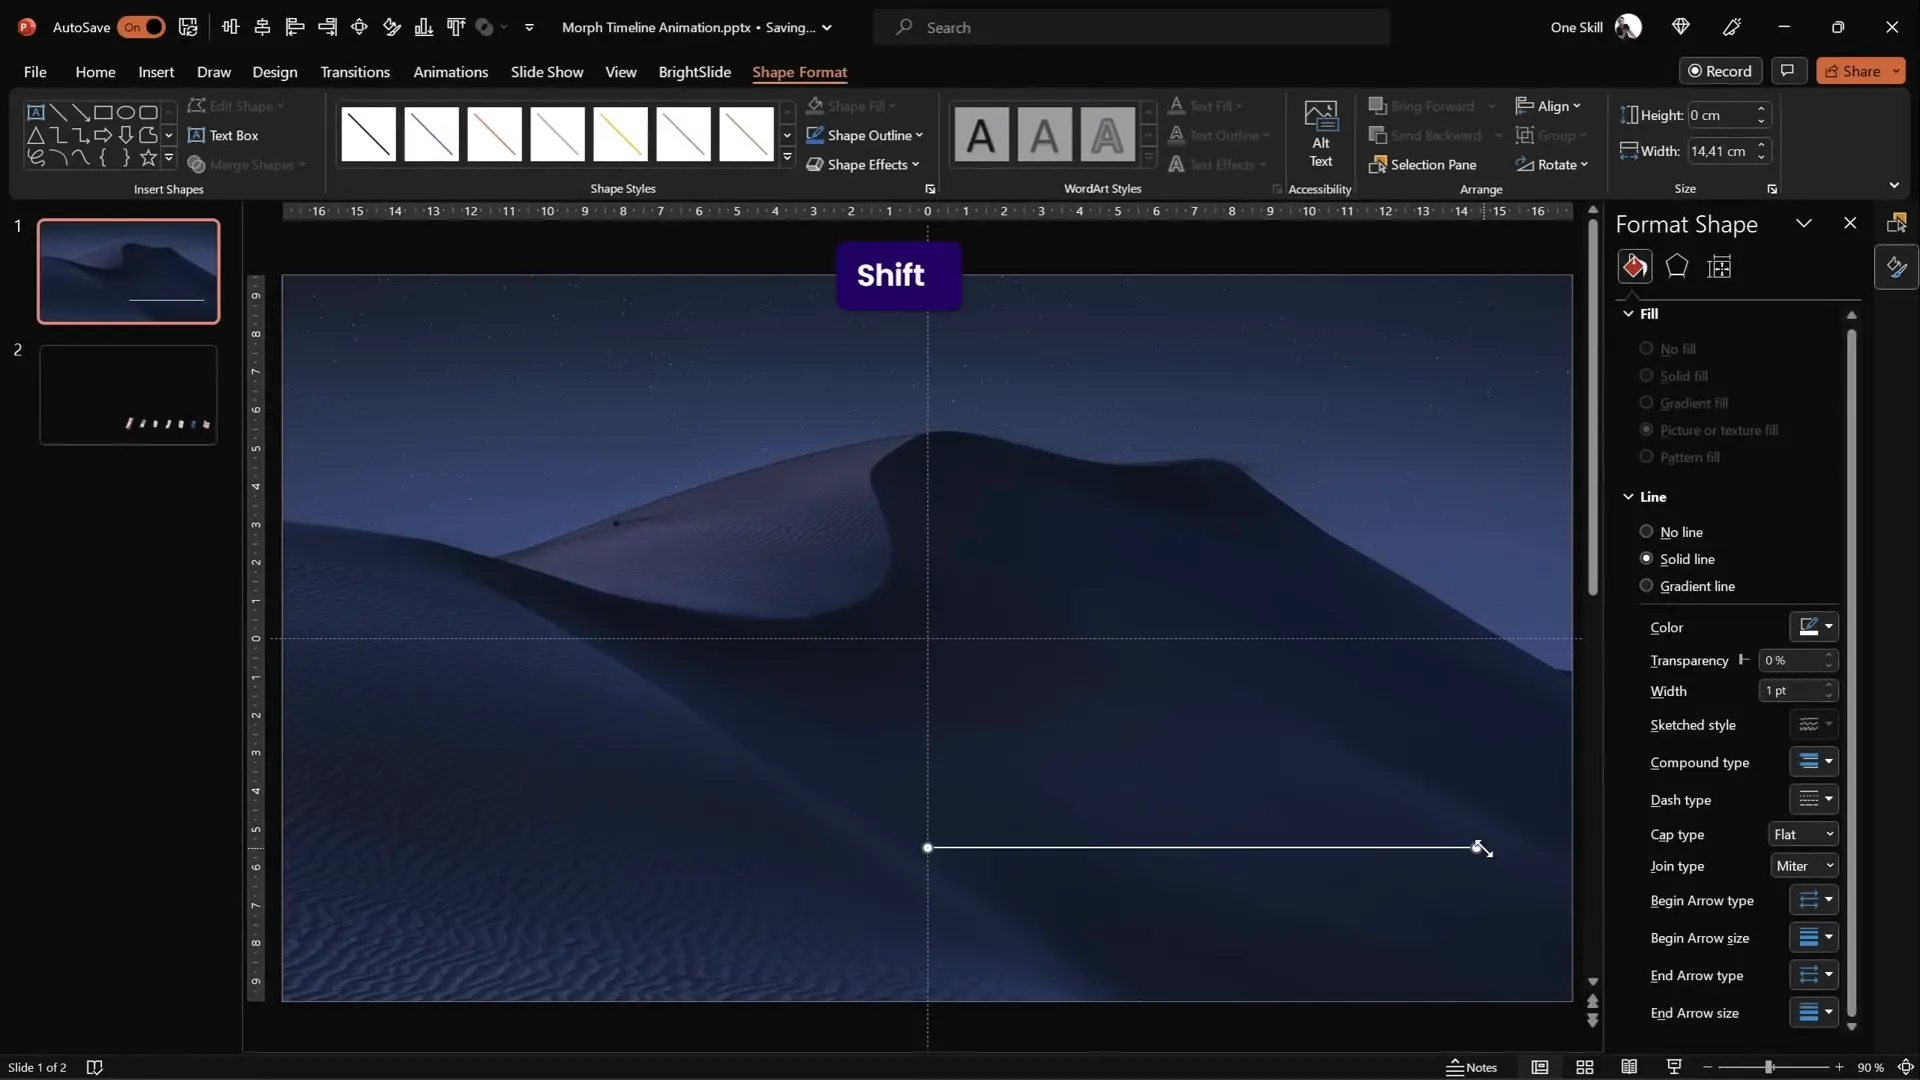The width and height of the screenshot is (1920, 1080).
Task: Click the first black line style preset
Action: (x=369, y=134)
